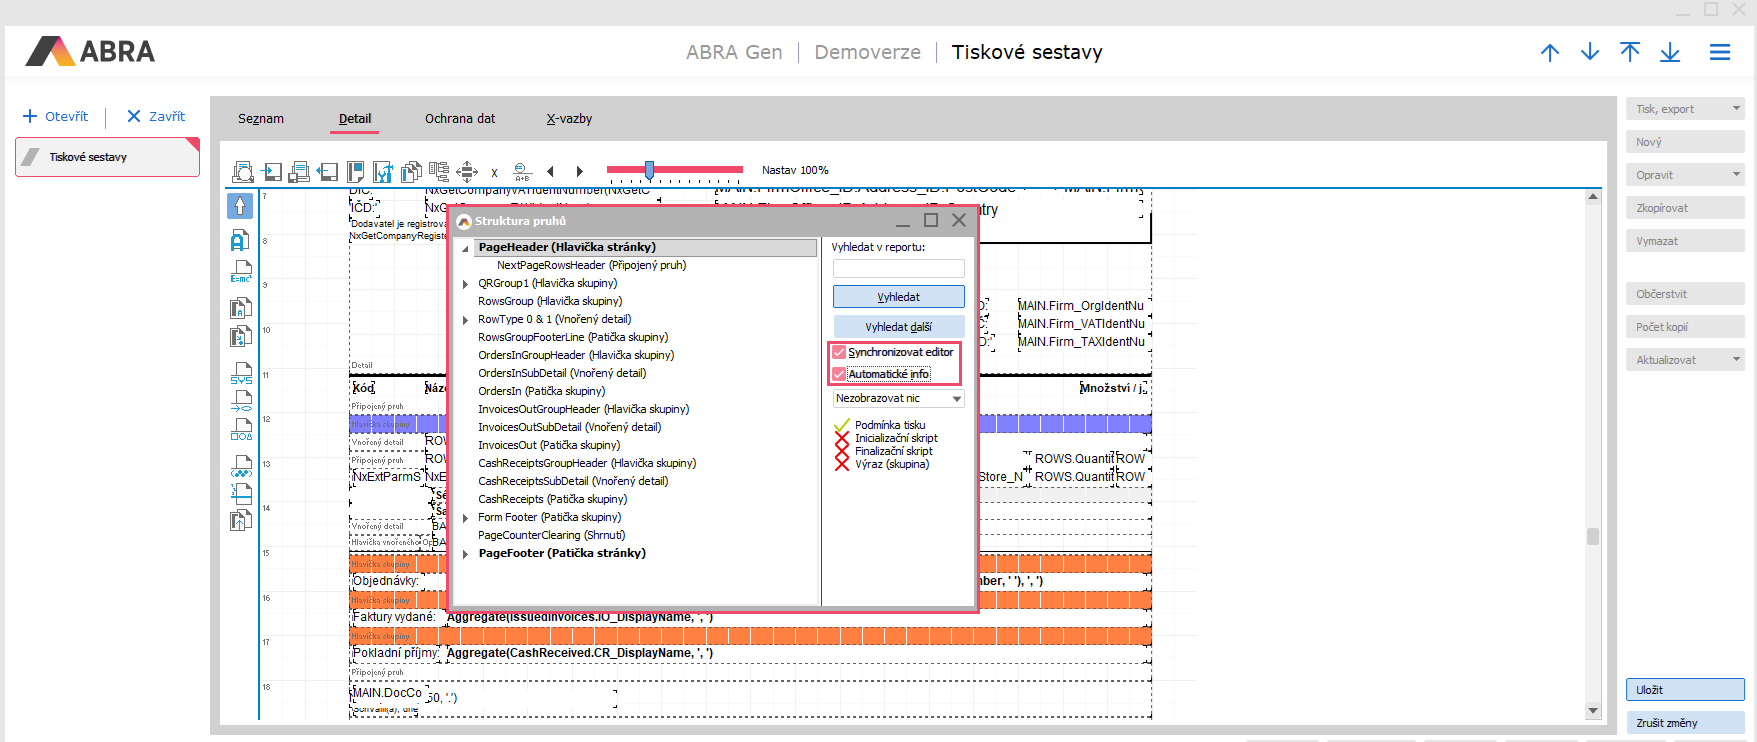Open the Ochrana dat tab
The image size is (1757, 742).
point(460,118)
